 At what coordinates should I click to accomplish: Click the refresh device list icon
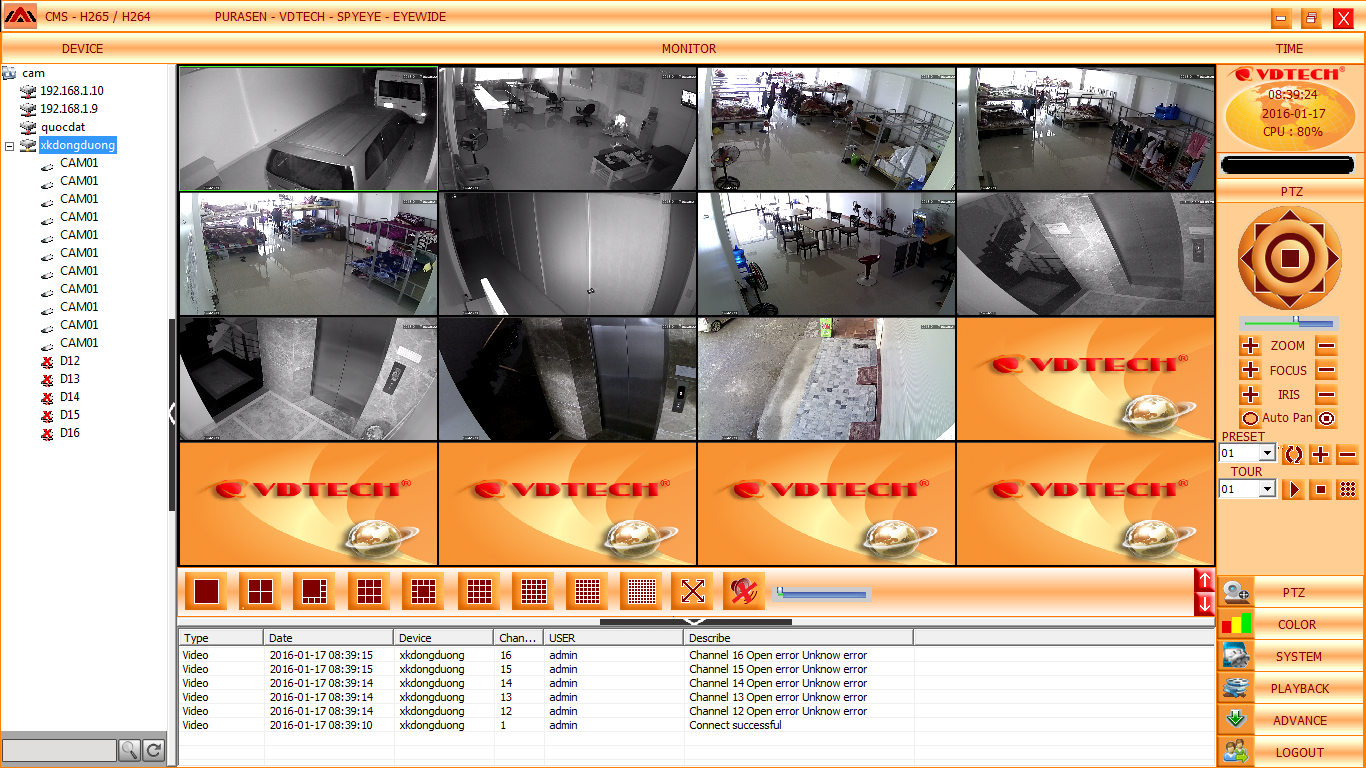[153, 750]
